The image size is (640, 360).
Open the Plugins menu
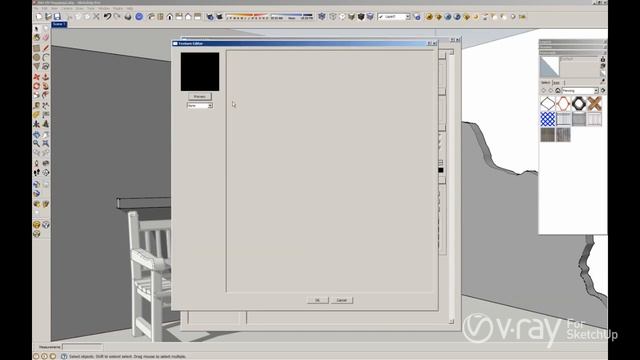point(118,8)
